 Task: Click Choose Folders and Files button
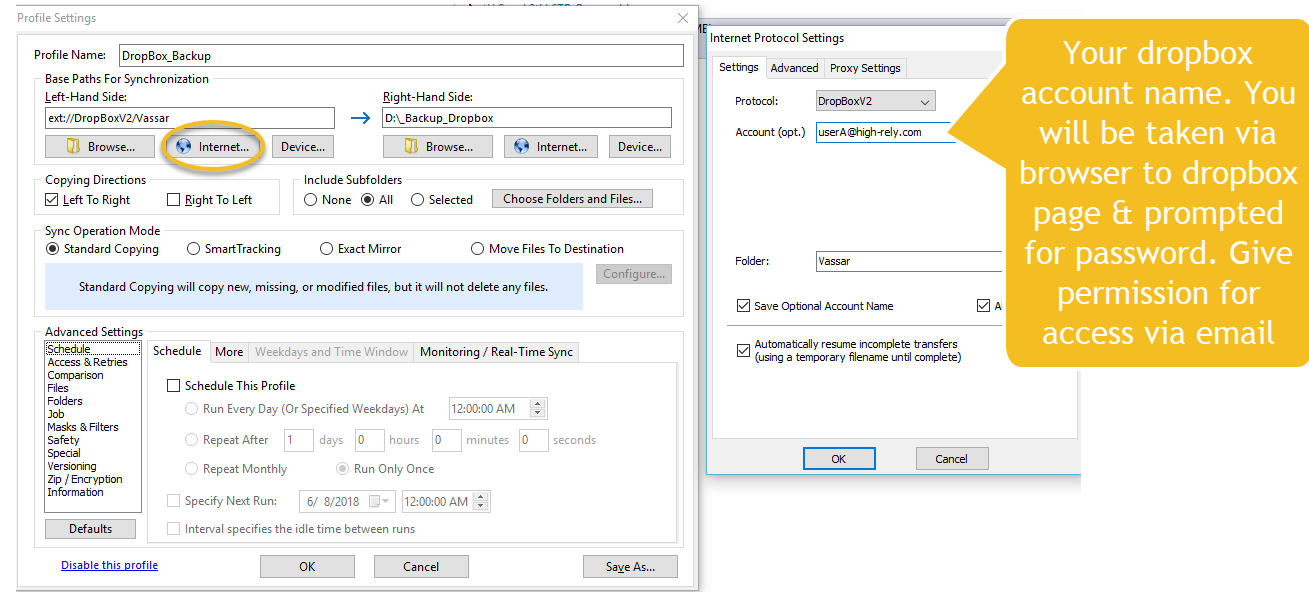tap(572, 199)
